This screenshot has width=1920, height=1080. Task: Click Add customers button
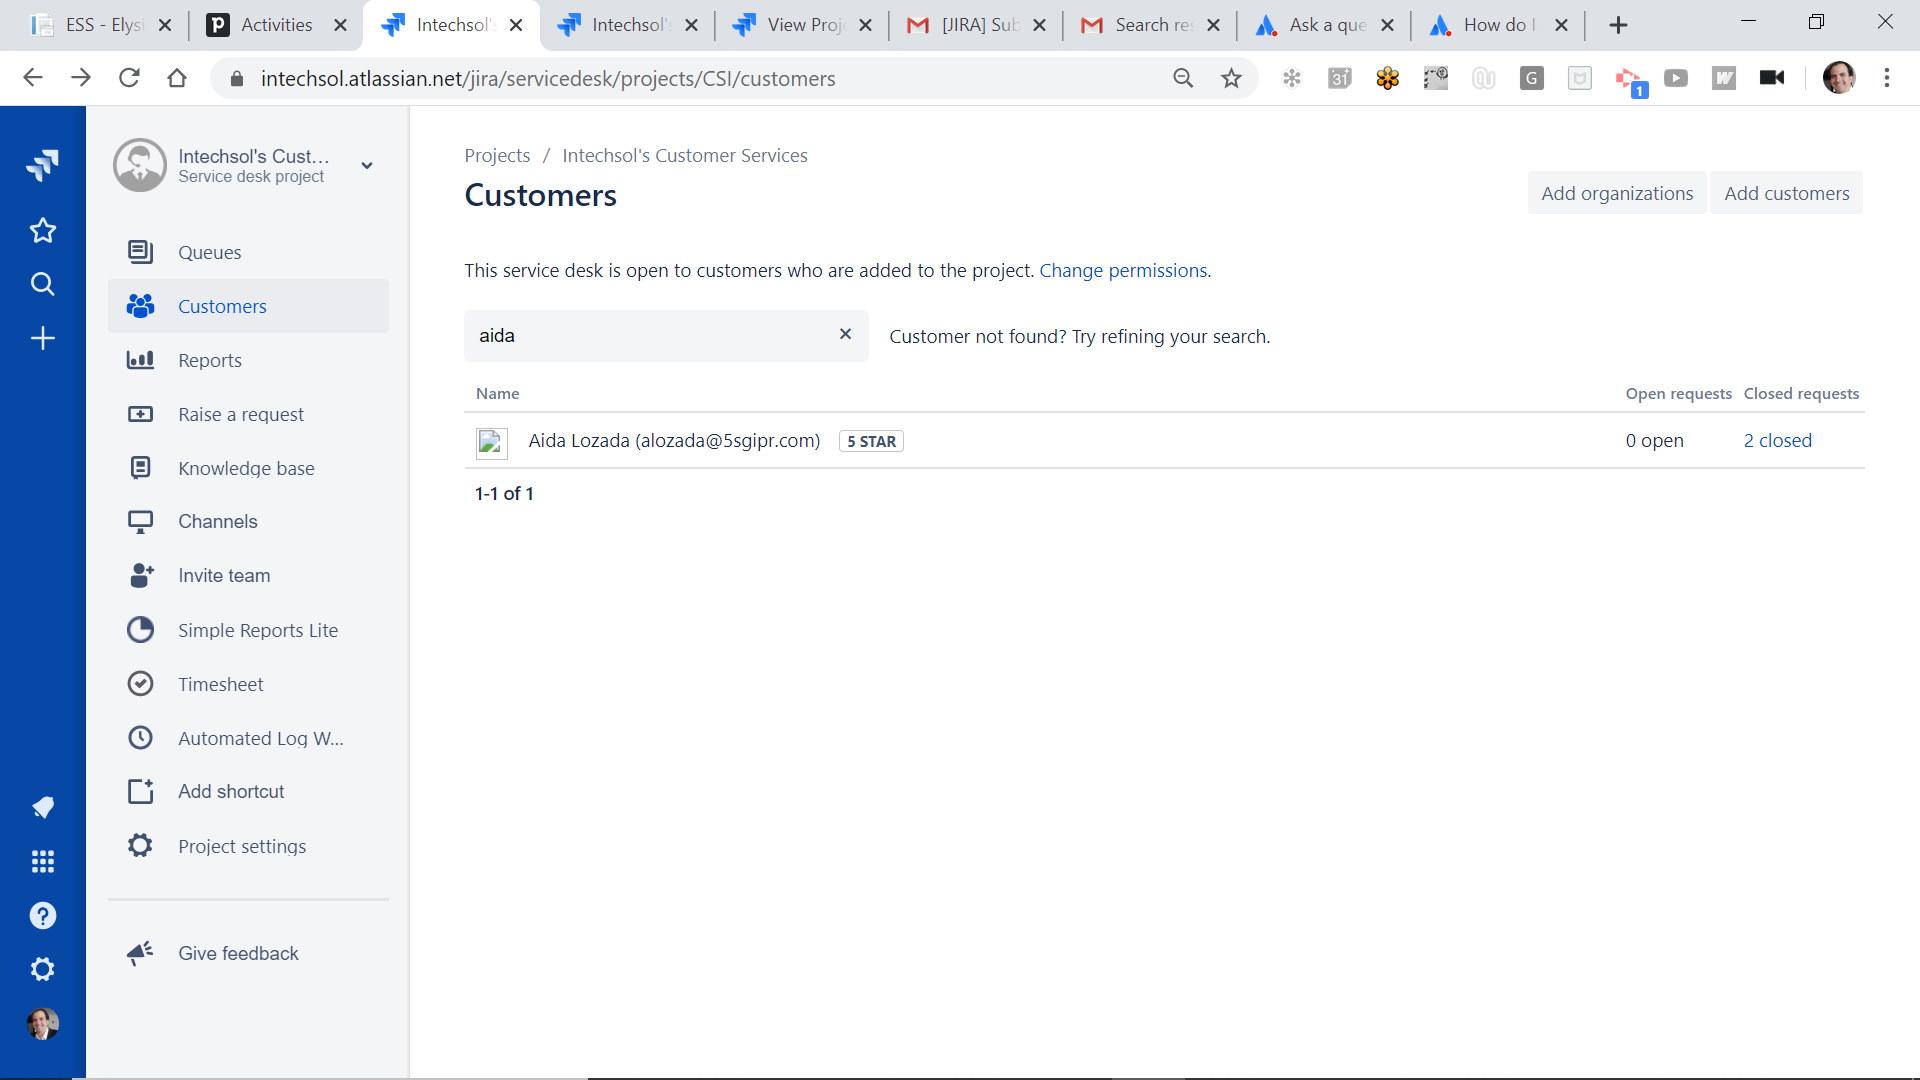click(x=1786, y=193)
